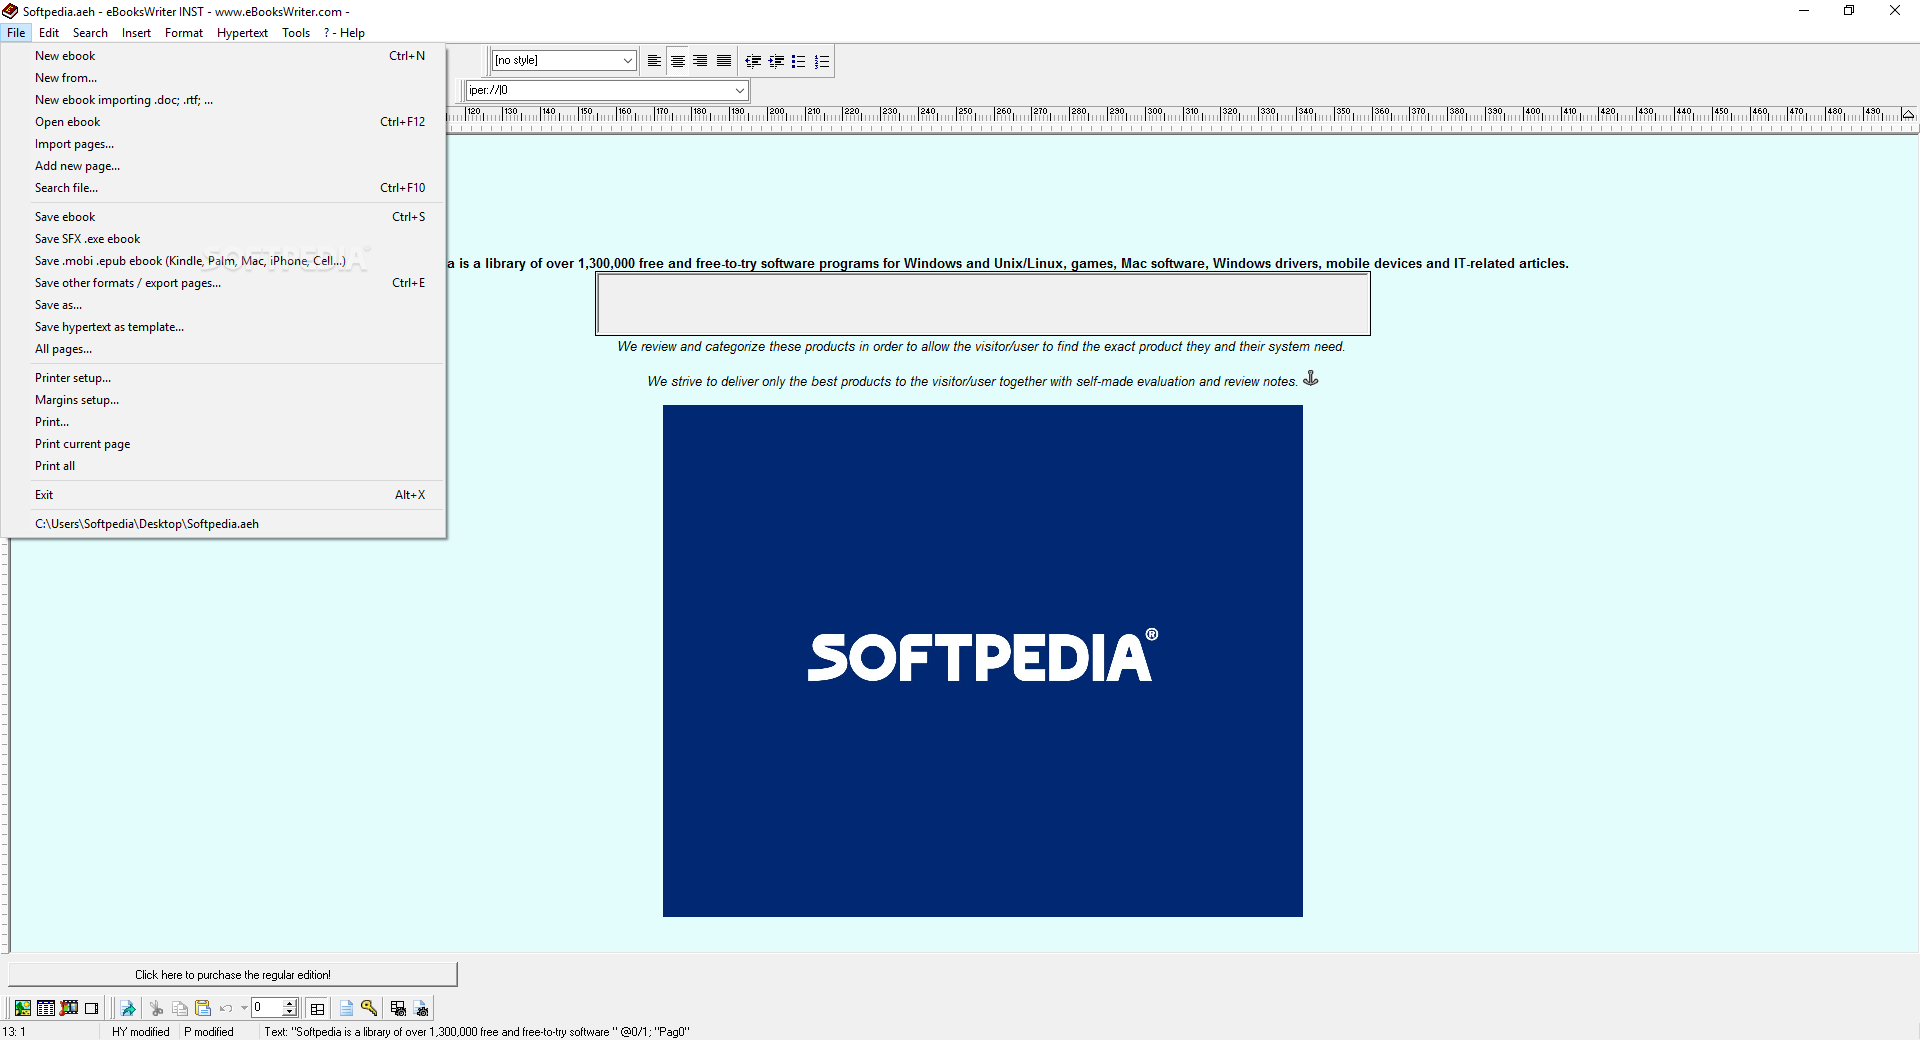The image size is (1920, 1040).
Task: Choose Import pages... entry
Action: tap(224, 144)
